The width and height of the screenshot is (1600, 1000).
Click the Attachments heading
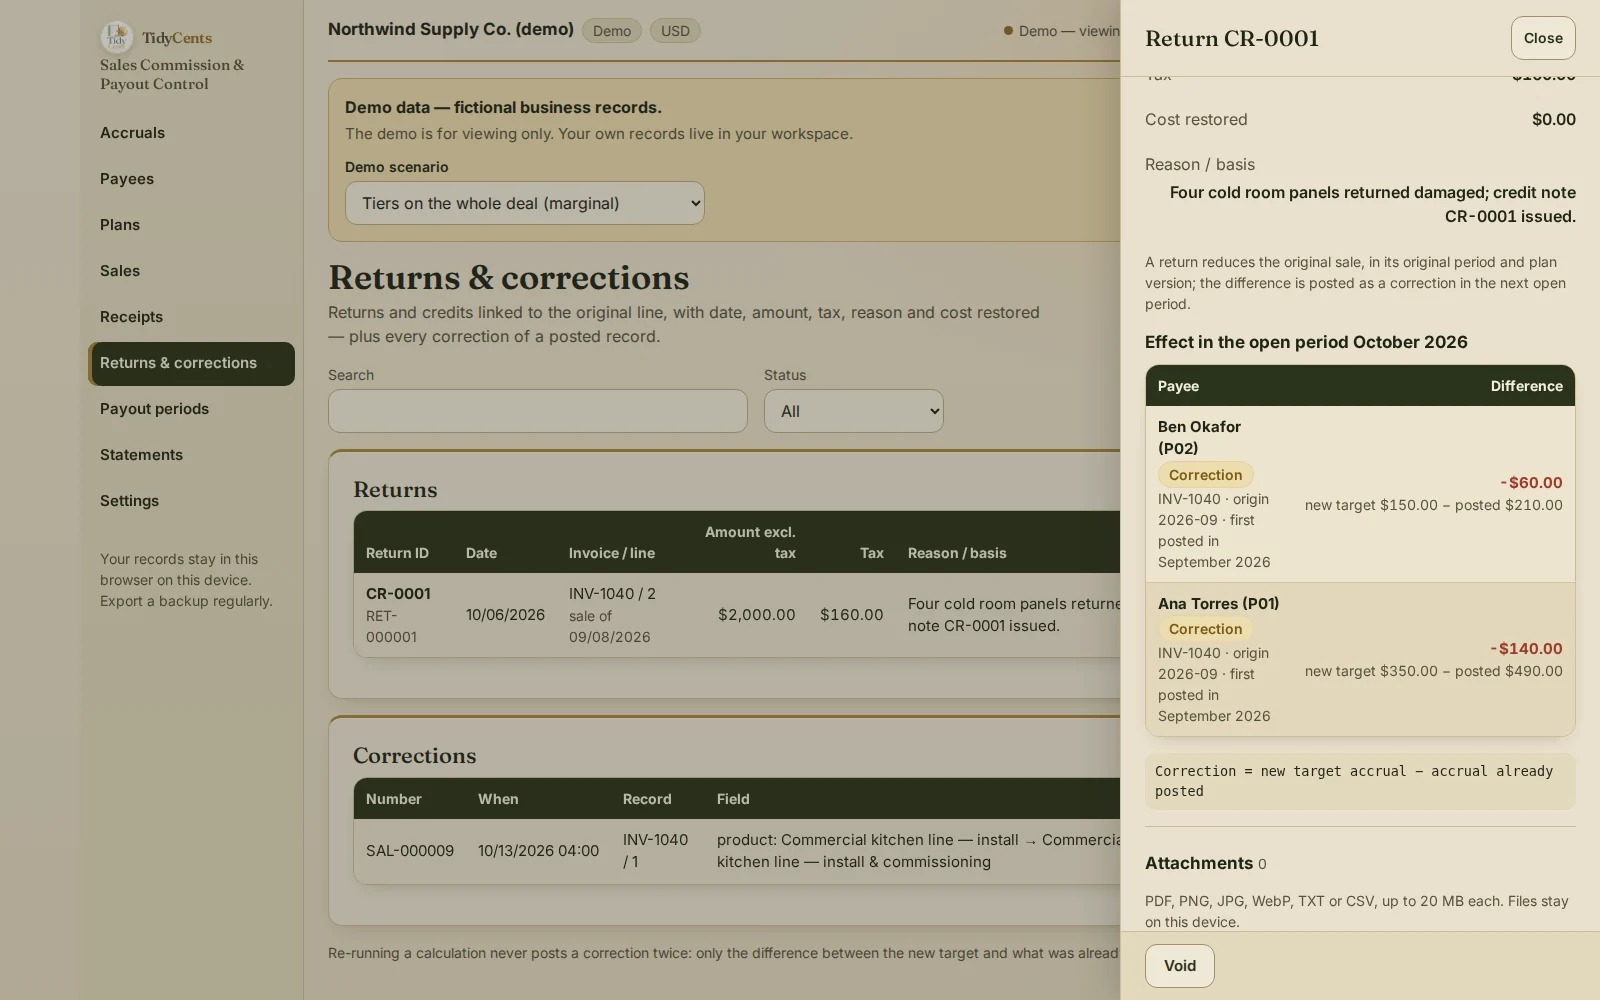click(1198, 863)
